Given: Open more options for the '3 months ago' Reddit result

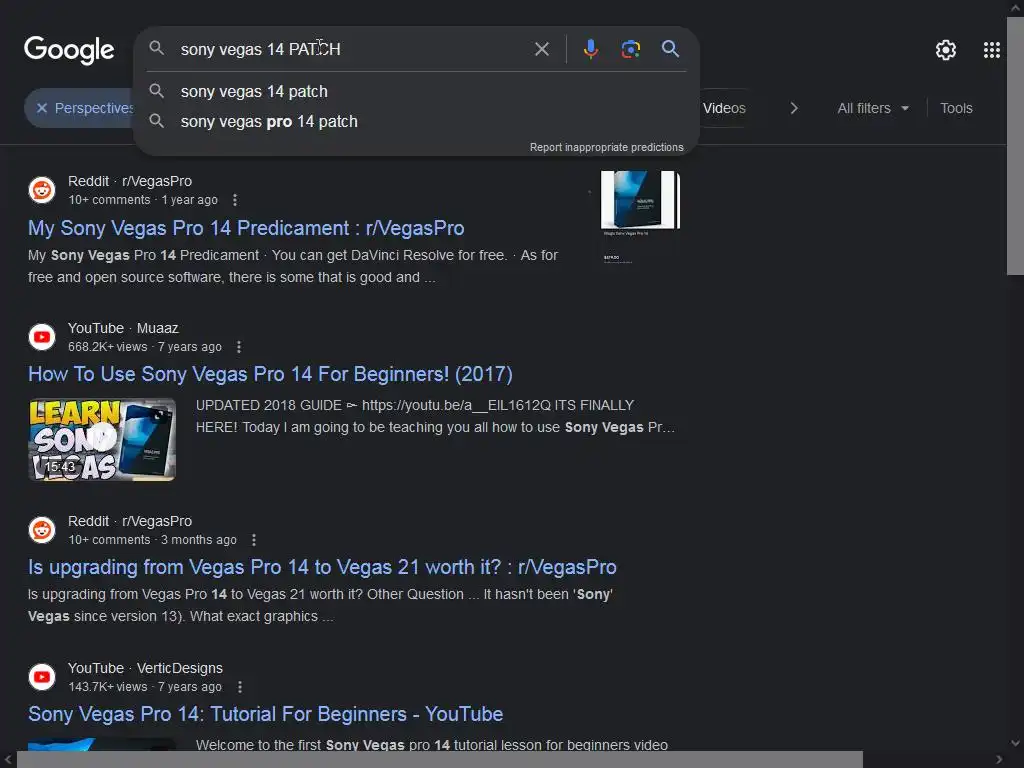Looking at the screenshot, I should pos(254,540).
